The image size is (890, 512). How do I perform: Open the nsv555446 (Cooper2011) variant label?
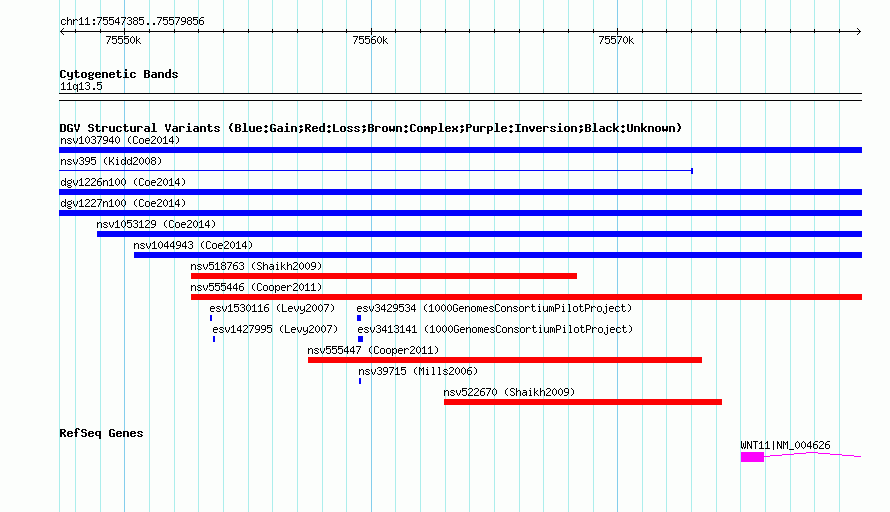point(256,287)
